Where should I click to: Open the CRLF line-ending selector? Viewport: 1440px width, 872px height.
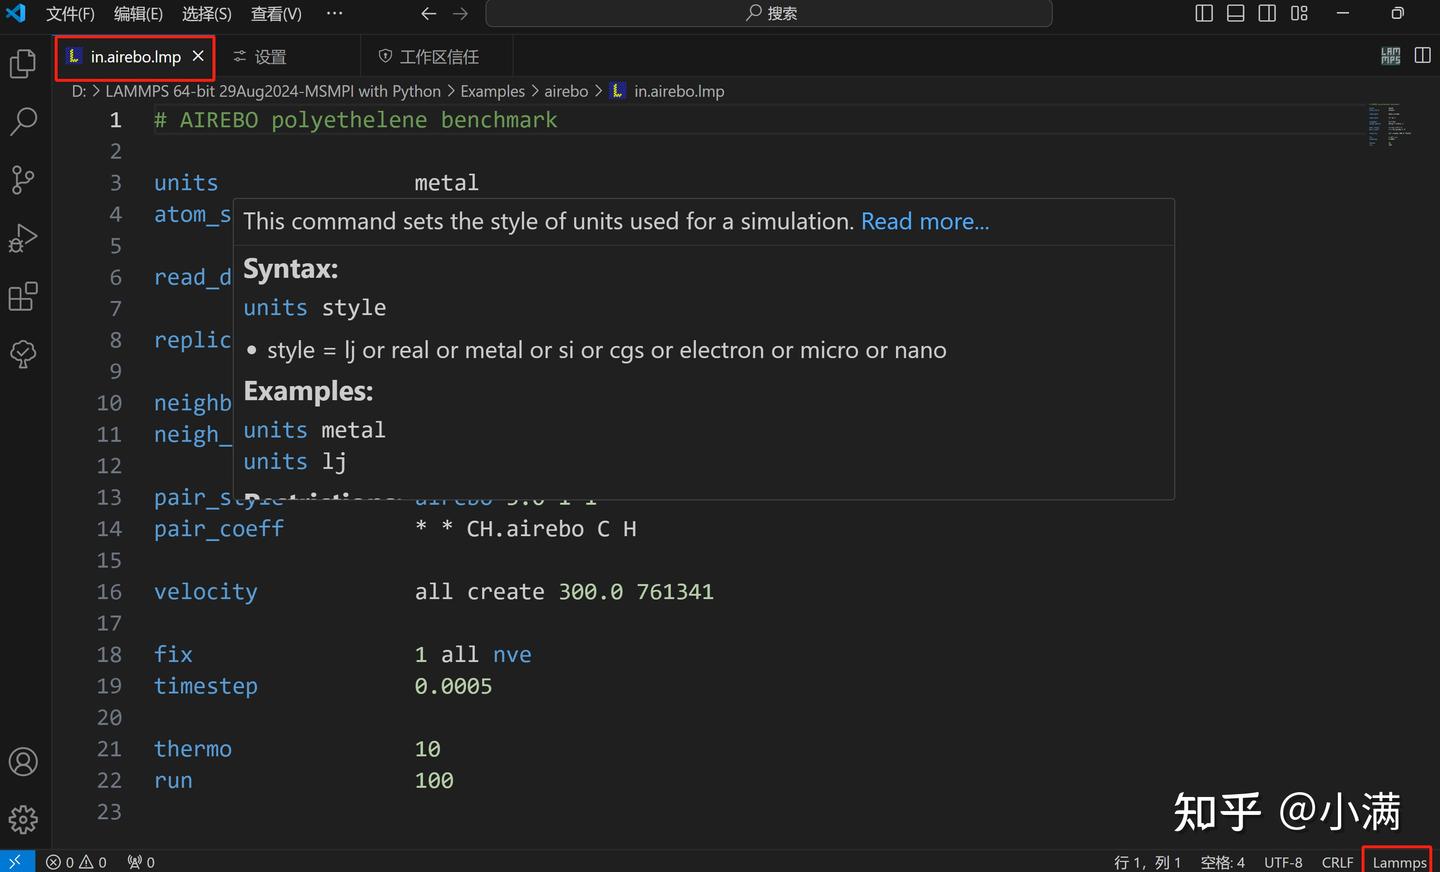pos(1337,862)
